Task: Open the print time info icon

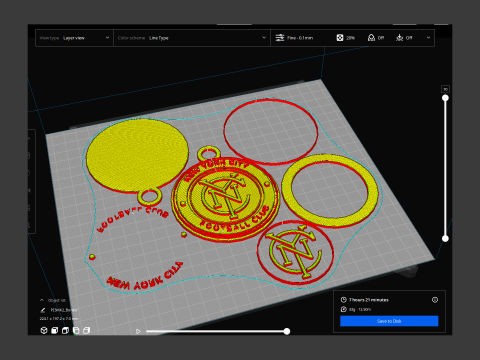Action: pyautogui.click(x=435, y=300)
